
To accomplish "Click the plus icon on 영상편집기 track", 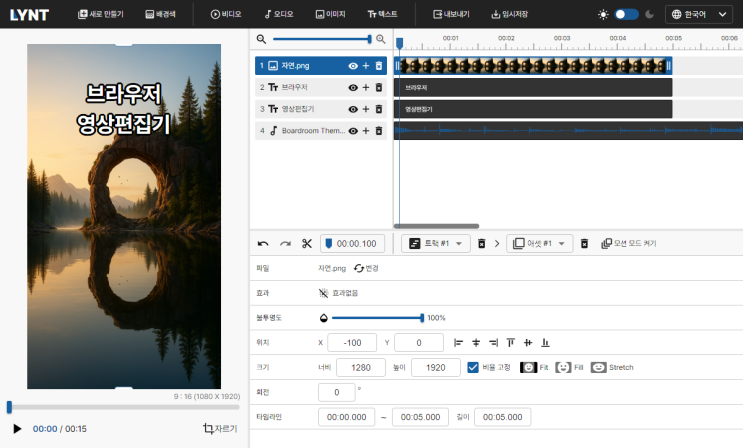I will click(x=366, y=110).
